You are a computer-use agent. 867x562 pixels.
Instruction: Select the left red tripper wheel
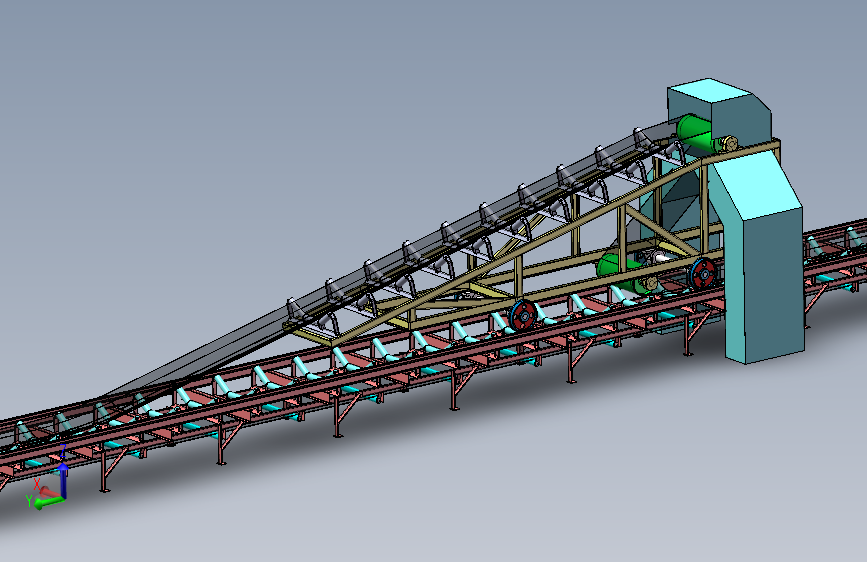(523, 316)
